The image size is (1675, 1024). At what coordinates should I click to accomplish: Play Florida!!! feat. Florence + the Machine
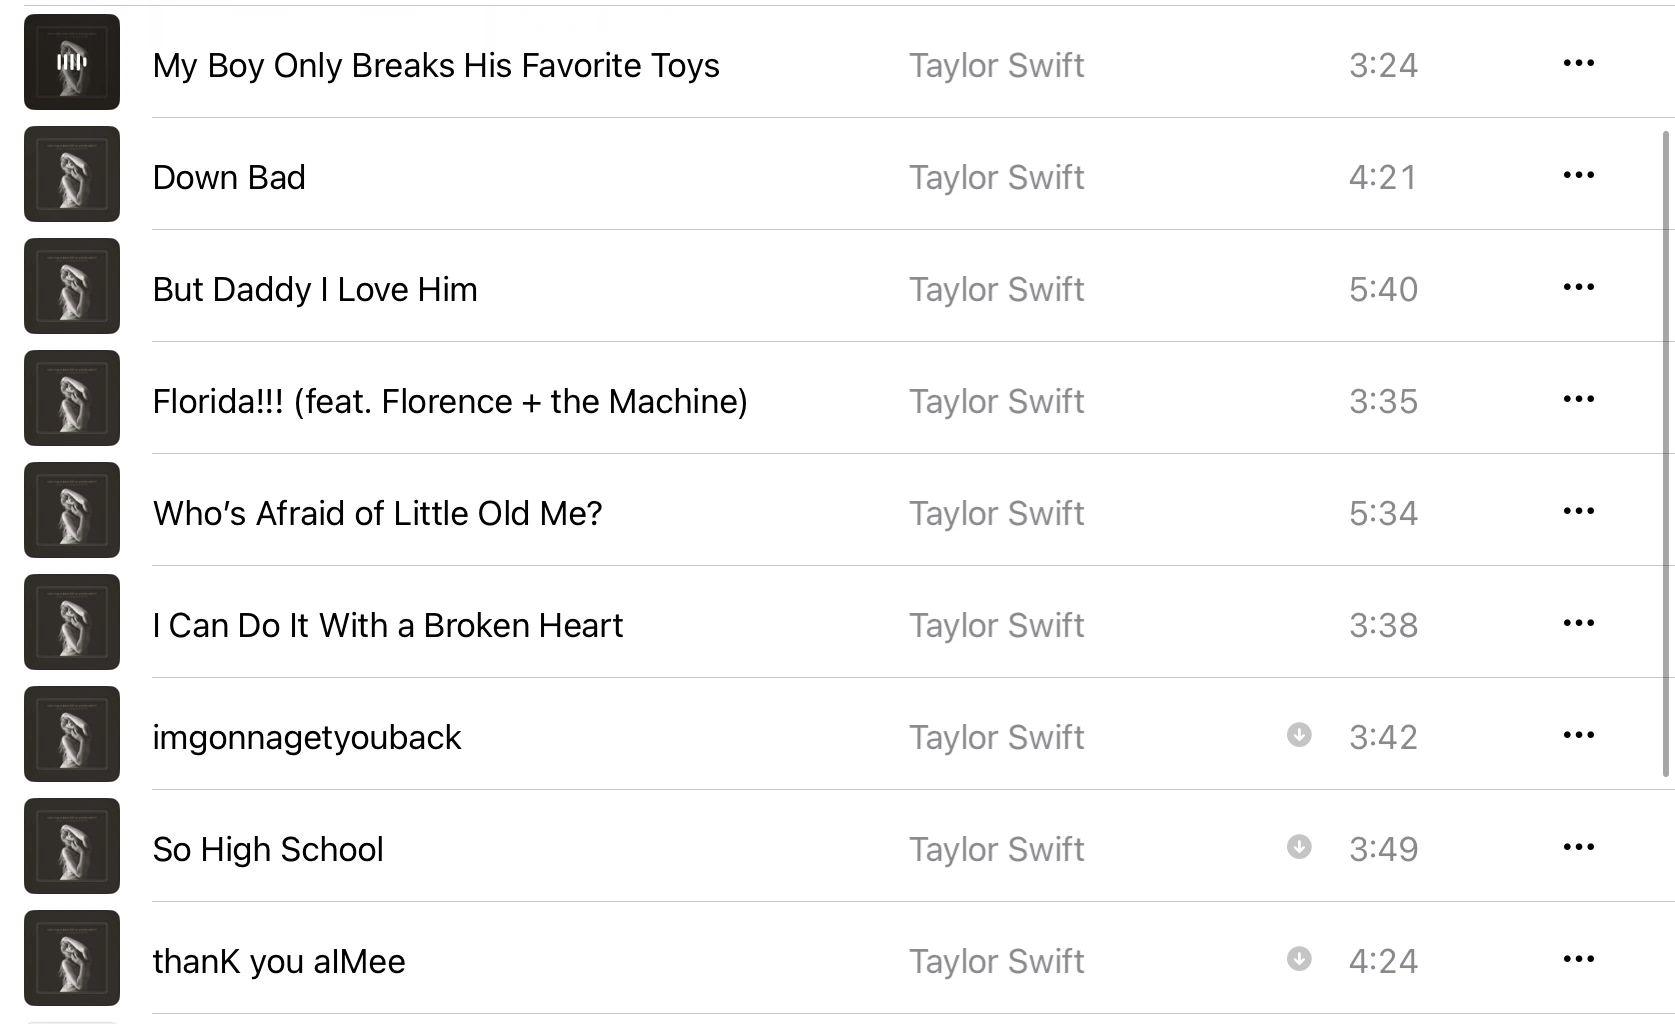[449, 401]
